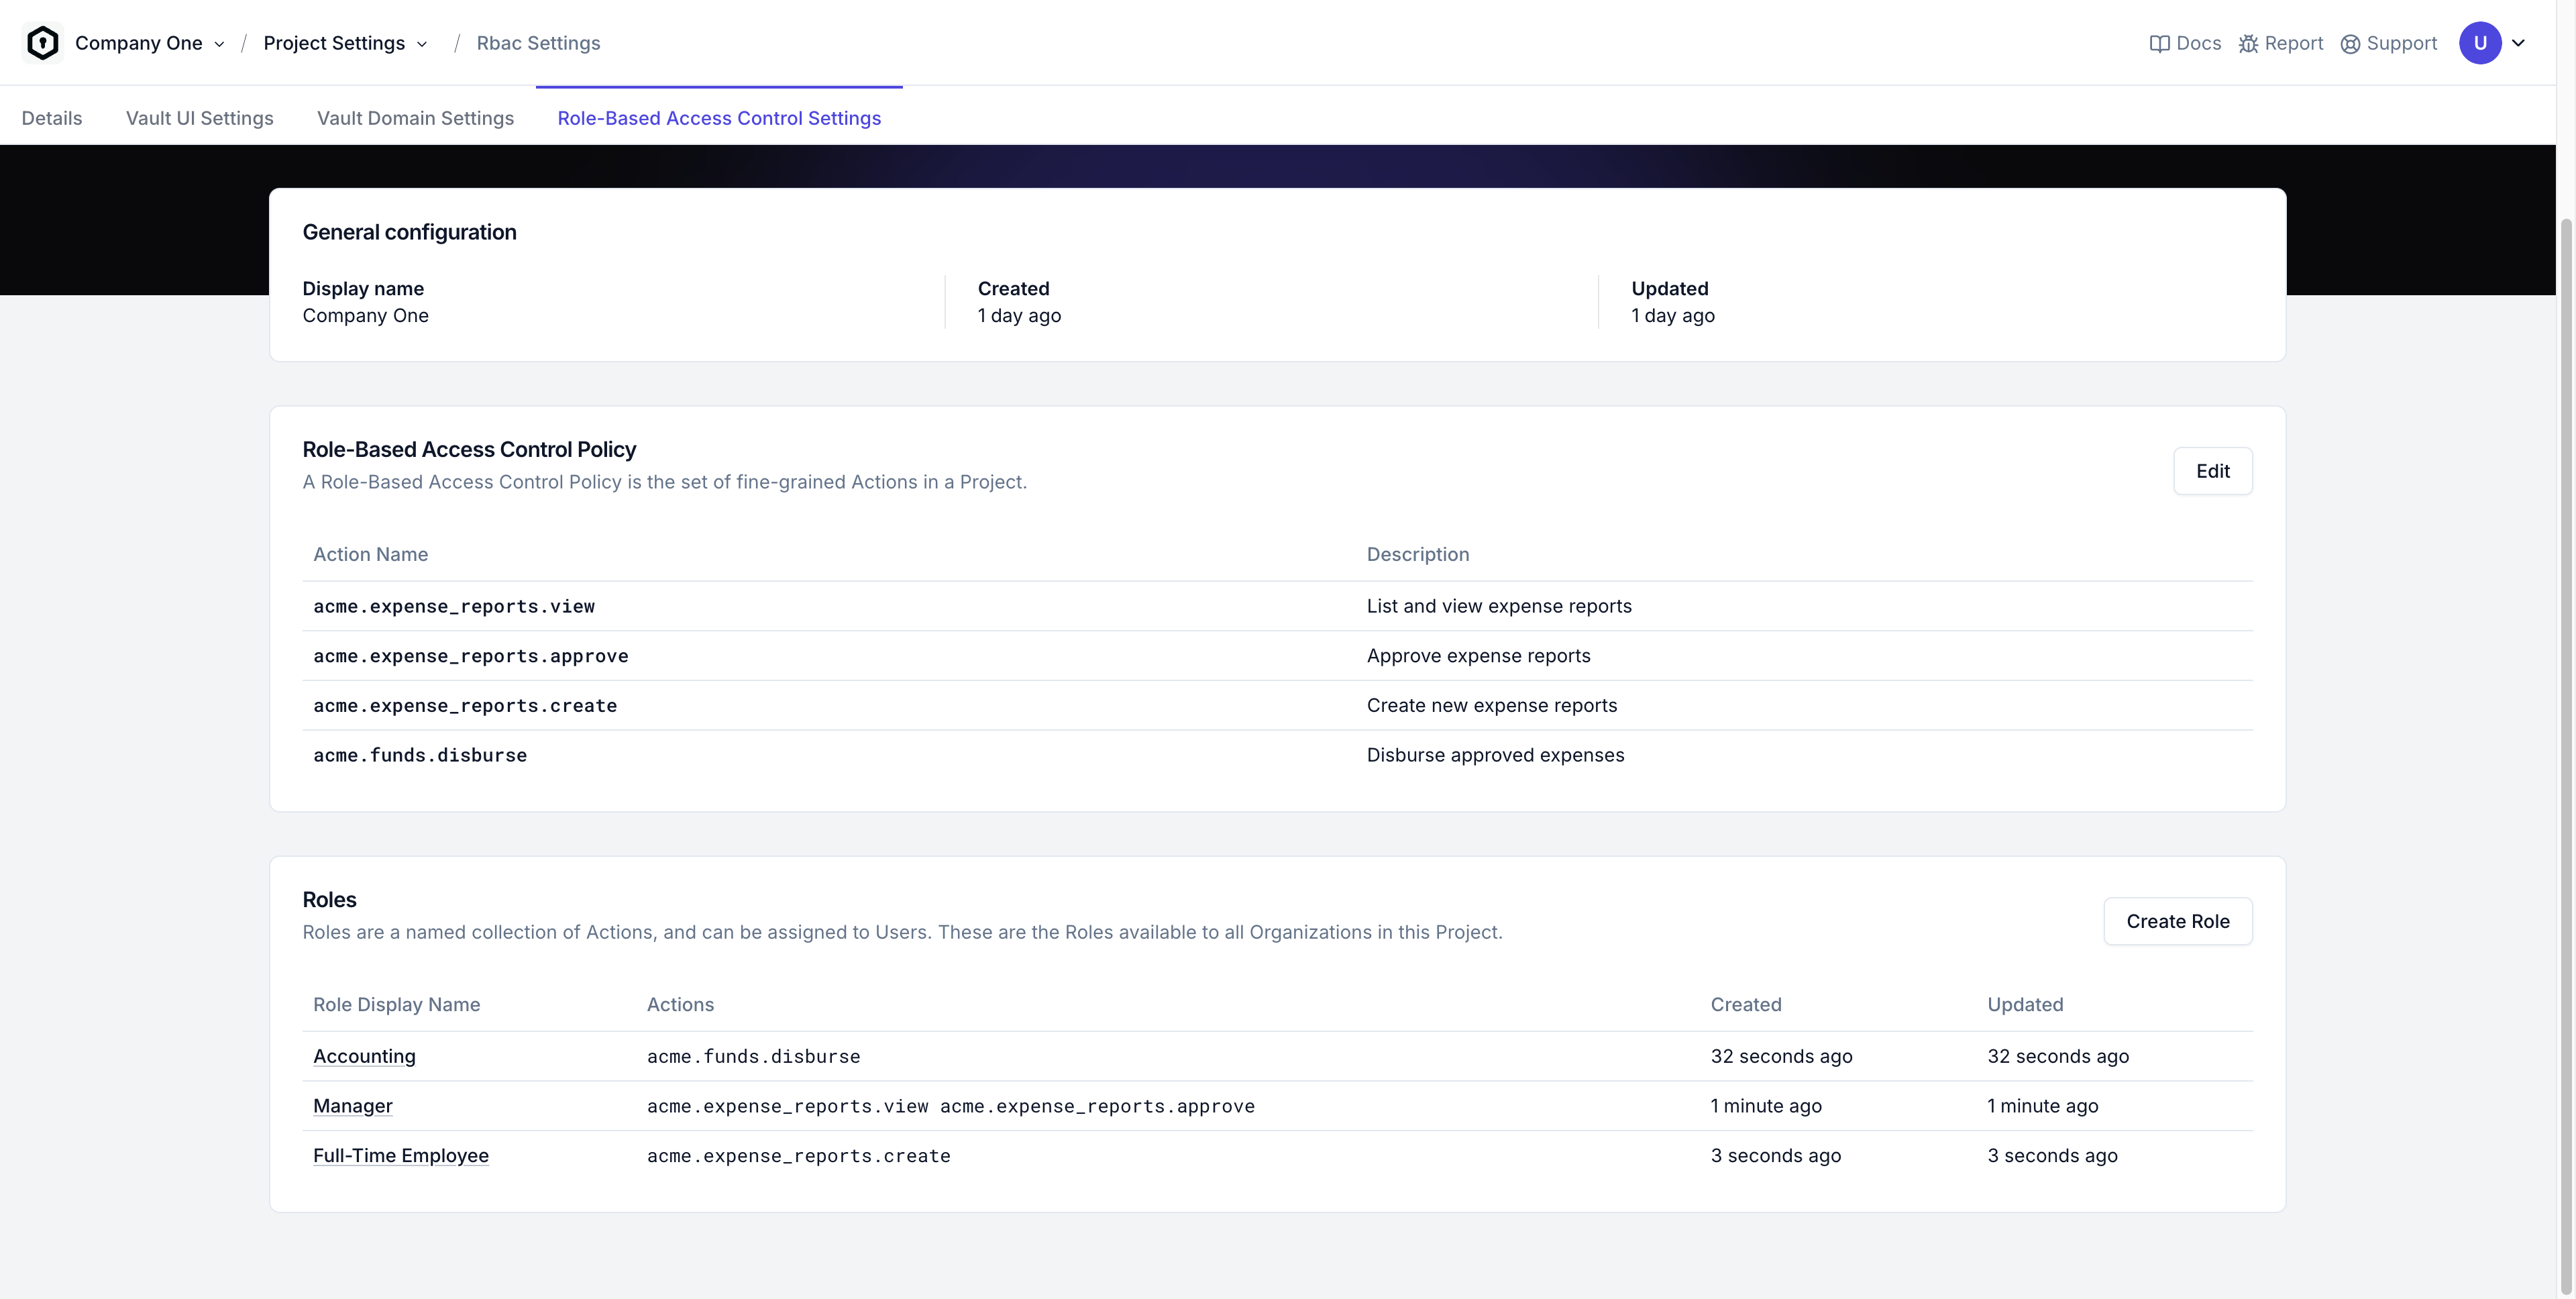Open the user avatar U menu
Image resolution: width=2576 pixels, height=1299 pixels.
[2480, 43]
